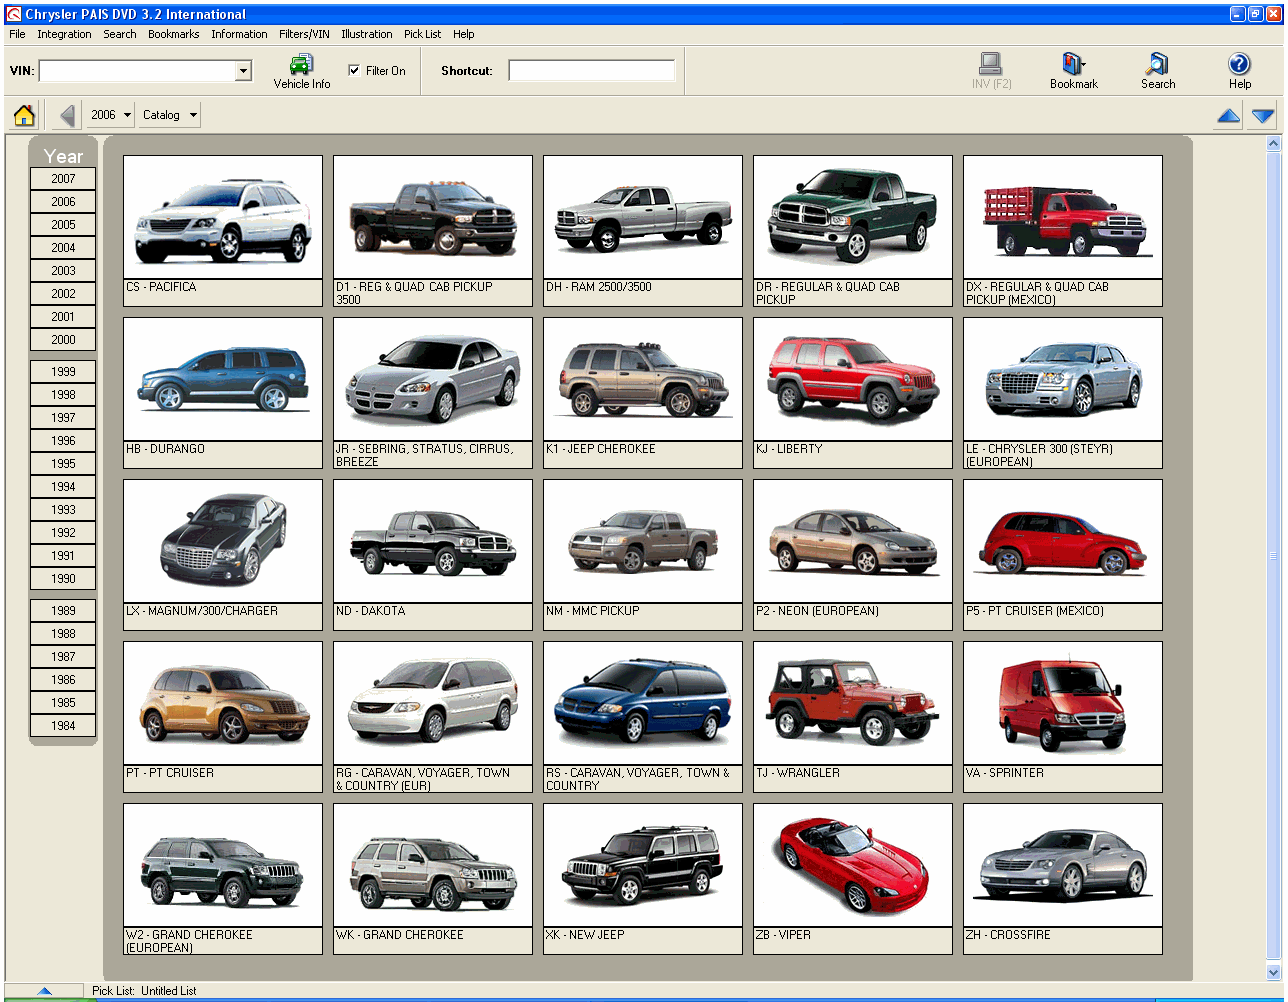The image size is (1288, 1002).
Task: Select the VA - Sprinter van thumbnail
Action: (x=1063, y=703)
